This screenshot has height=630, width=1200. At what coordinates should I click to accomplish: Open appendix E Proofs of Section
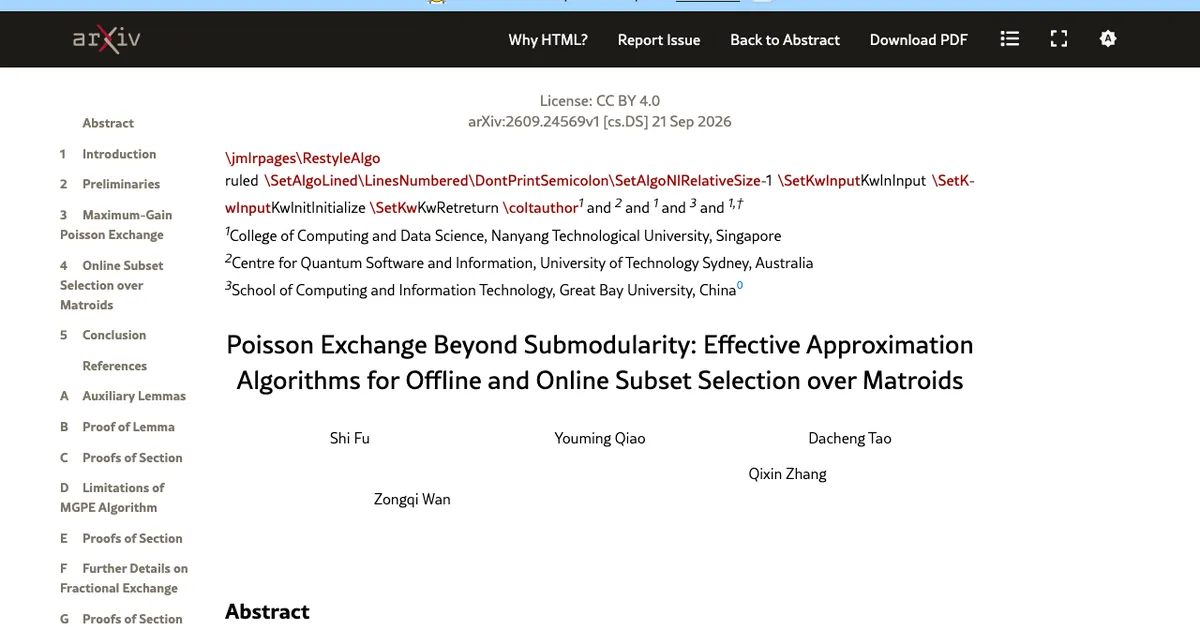coord(121,538)
